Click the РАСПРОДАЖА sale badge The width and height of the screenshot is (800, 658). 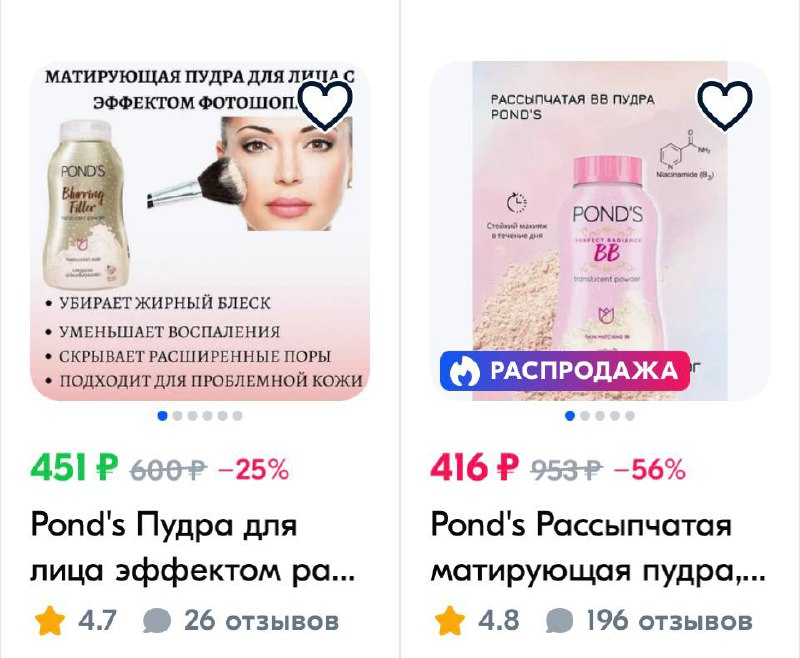[x=565, y=371]
